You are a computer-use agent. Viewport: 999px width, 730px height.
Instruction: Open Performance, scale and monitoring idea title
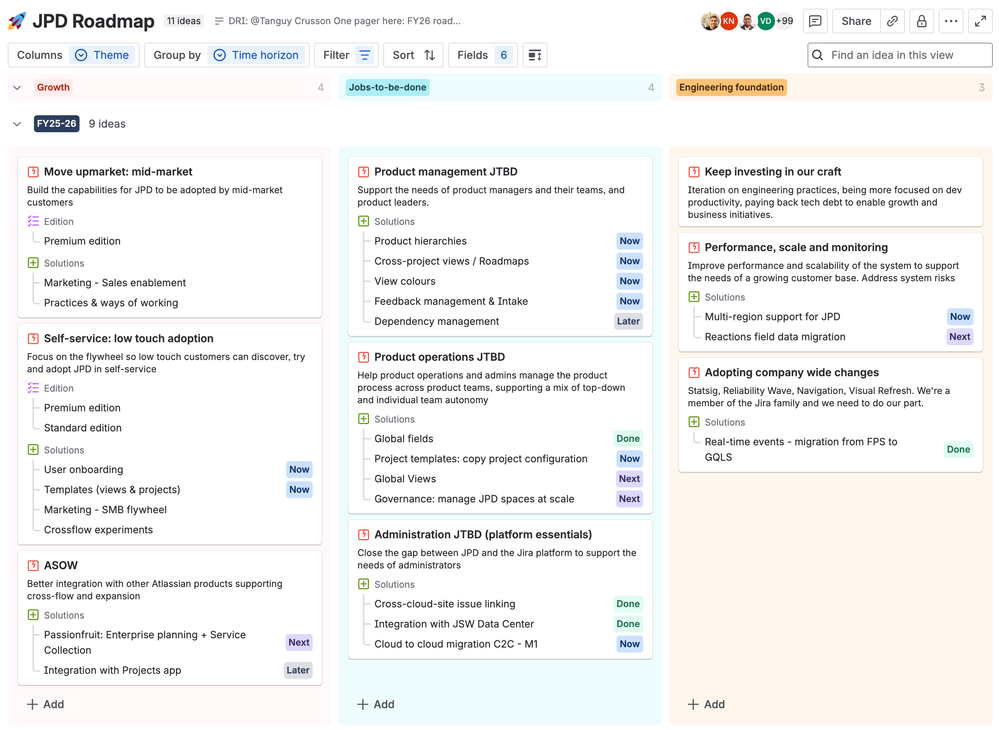[796, 248]
